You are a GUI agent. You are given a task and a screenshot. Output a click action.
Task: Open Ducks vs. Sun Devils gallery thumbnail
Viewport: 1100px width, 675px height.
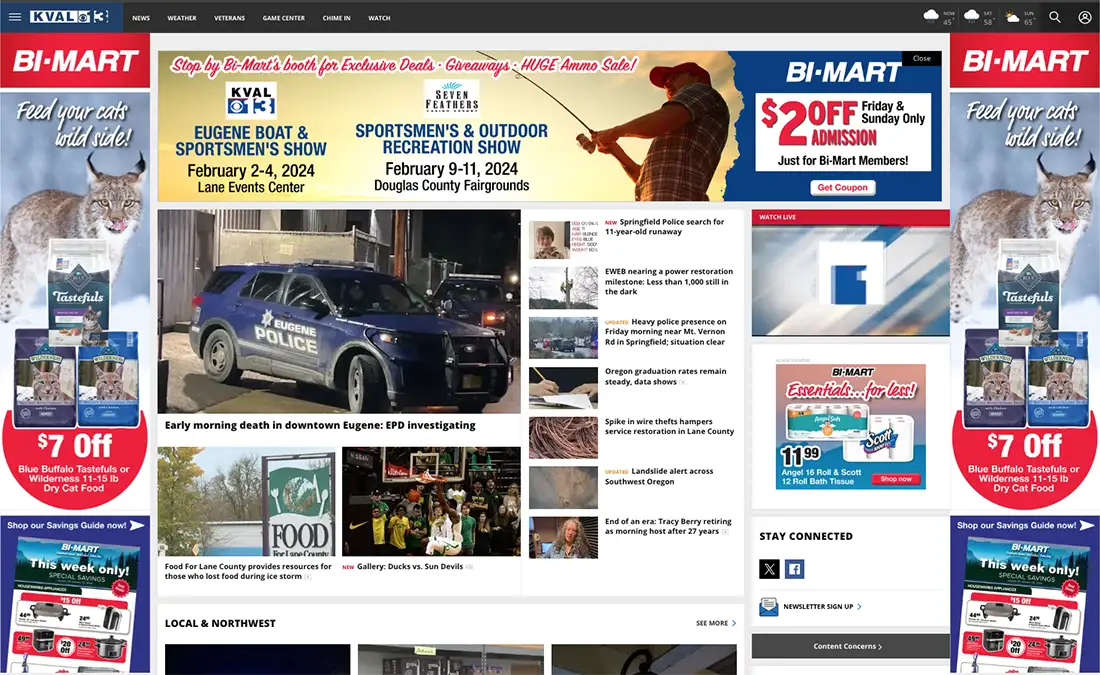point(431,501)
